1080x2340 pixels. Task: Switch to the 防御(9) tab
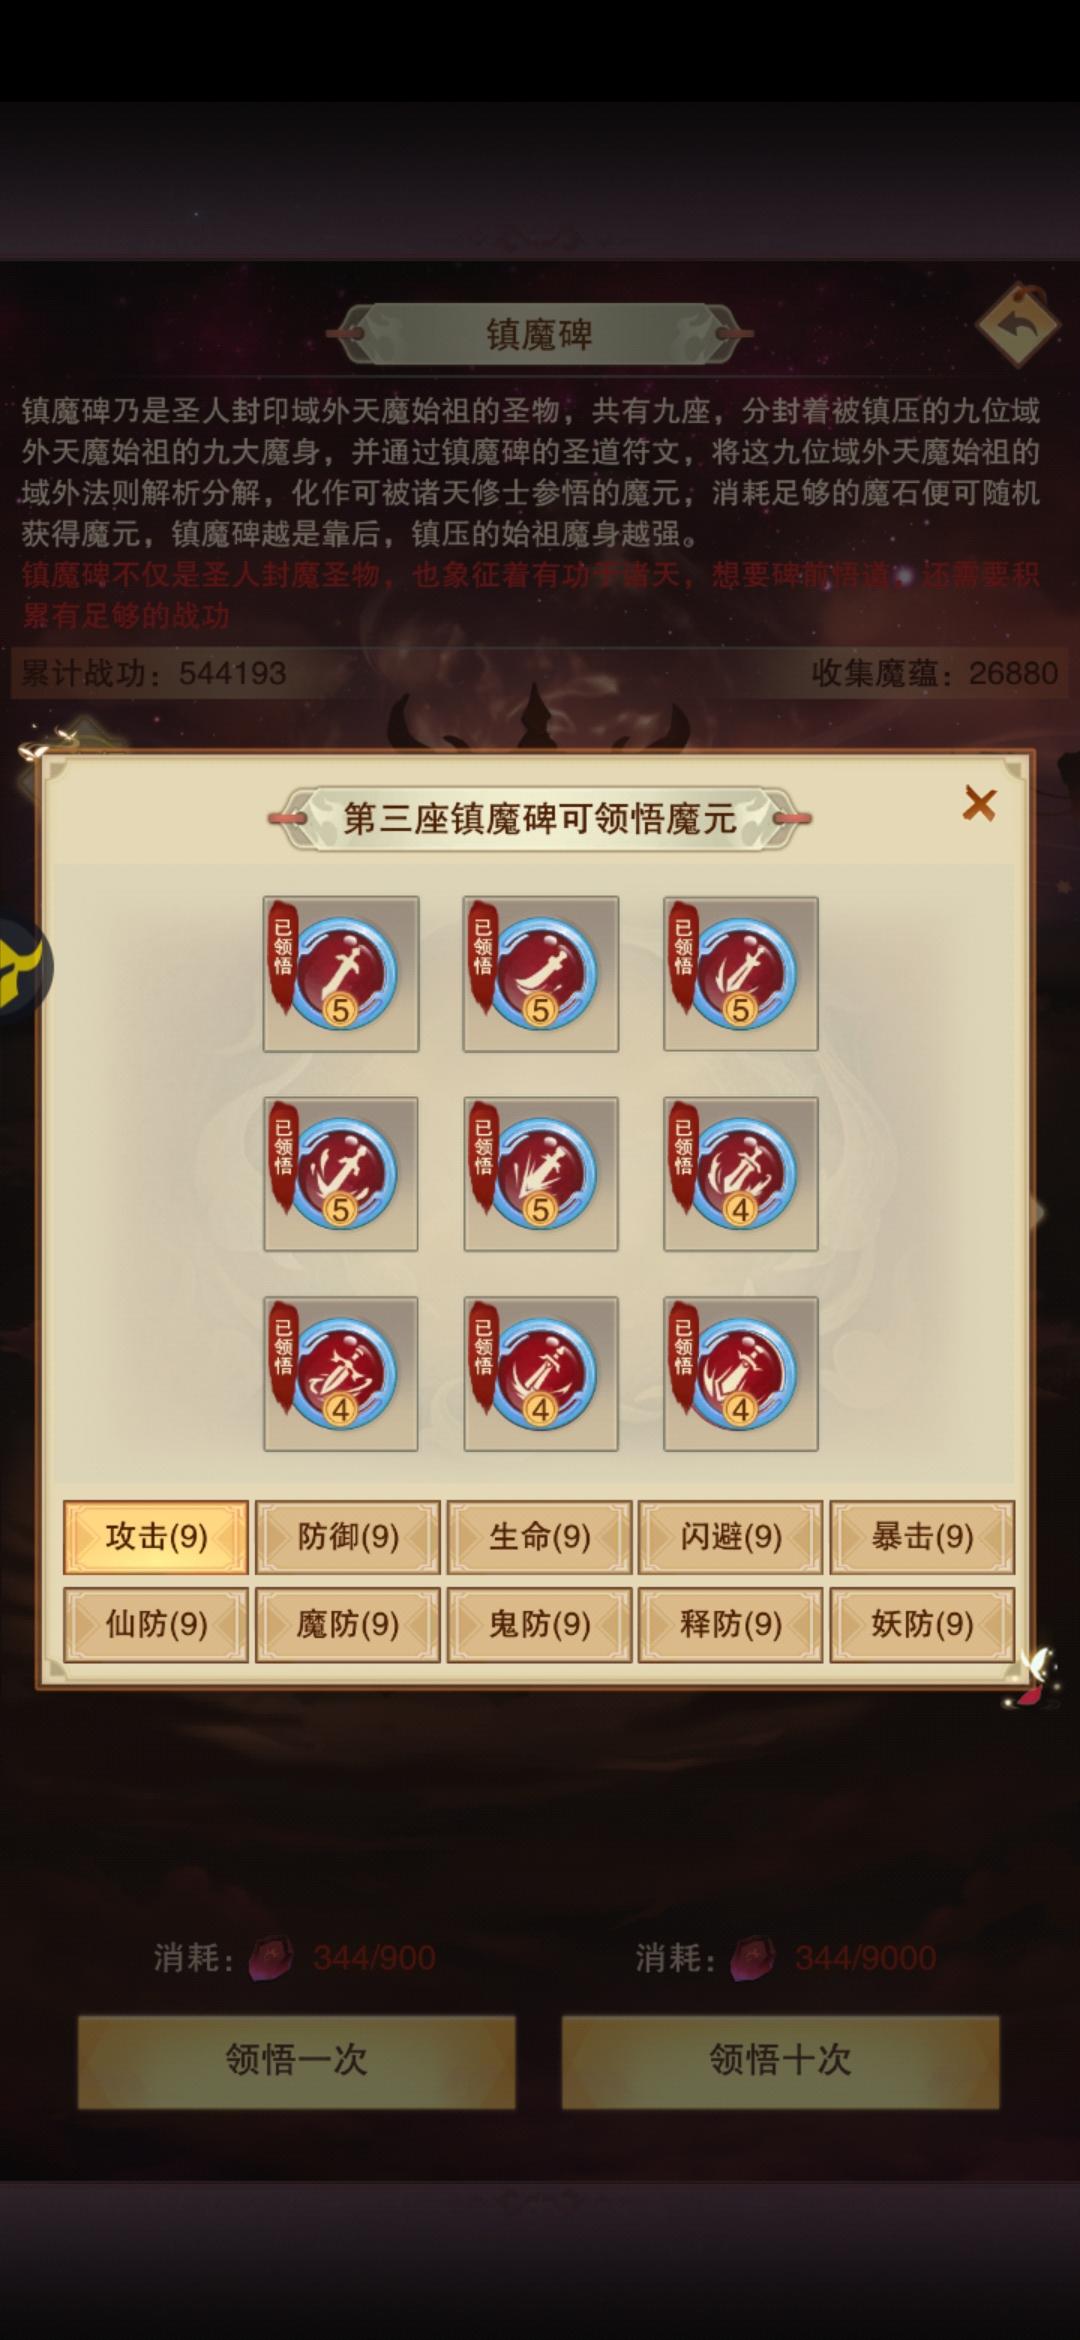click(348, 1537)
